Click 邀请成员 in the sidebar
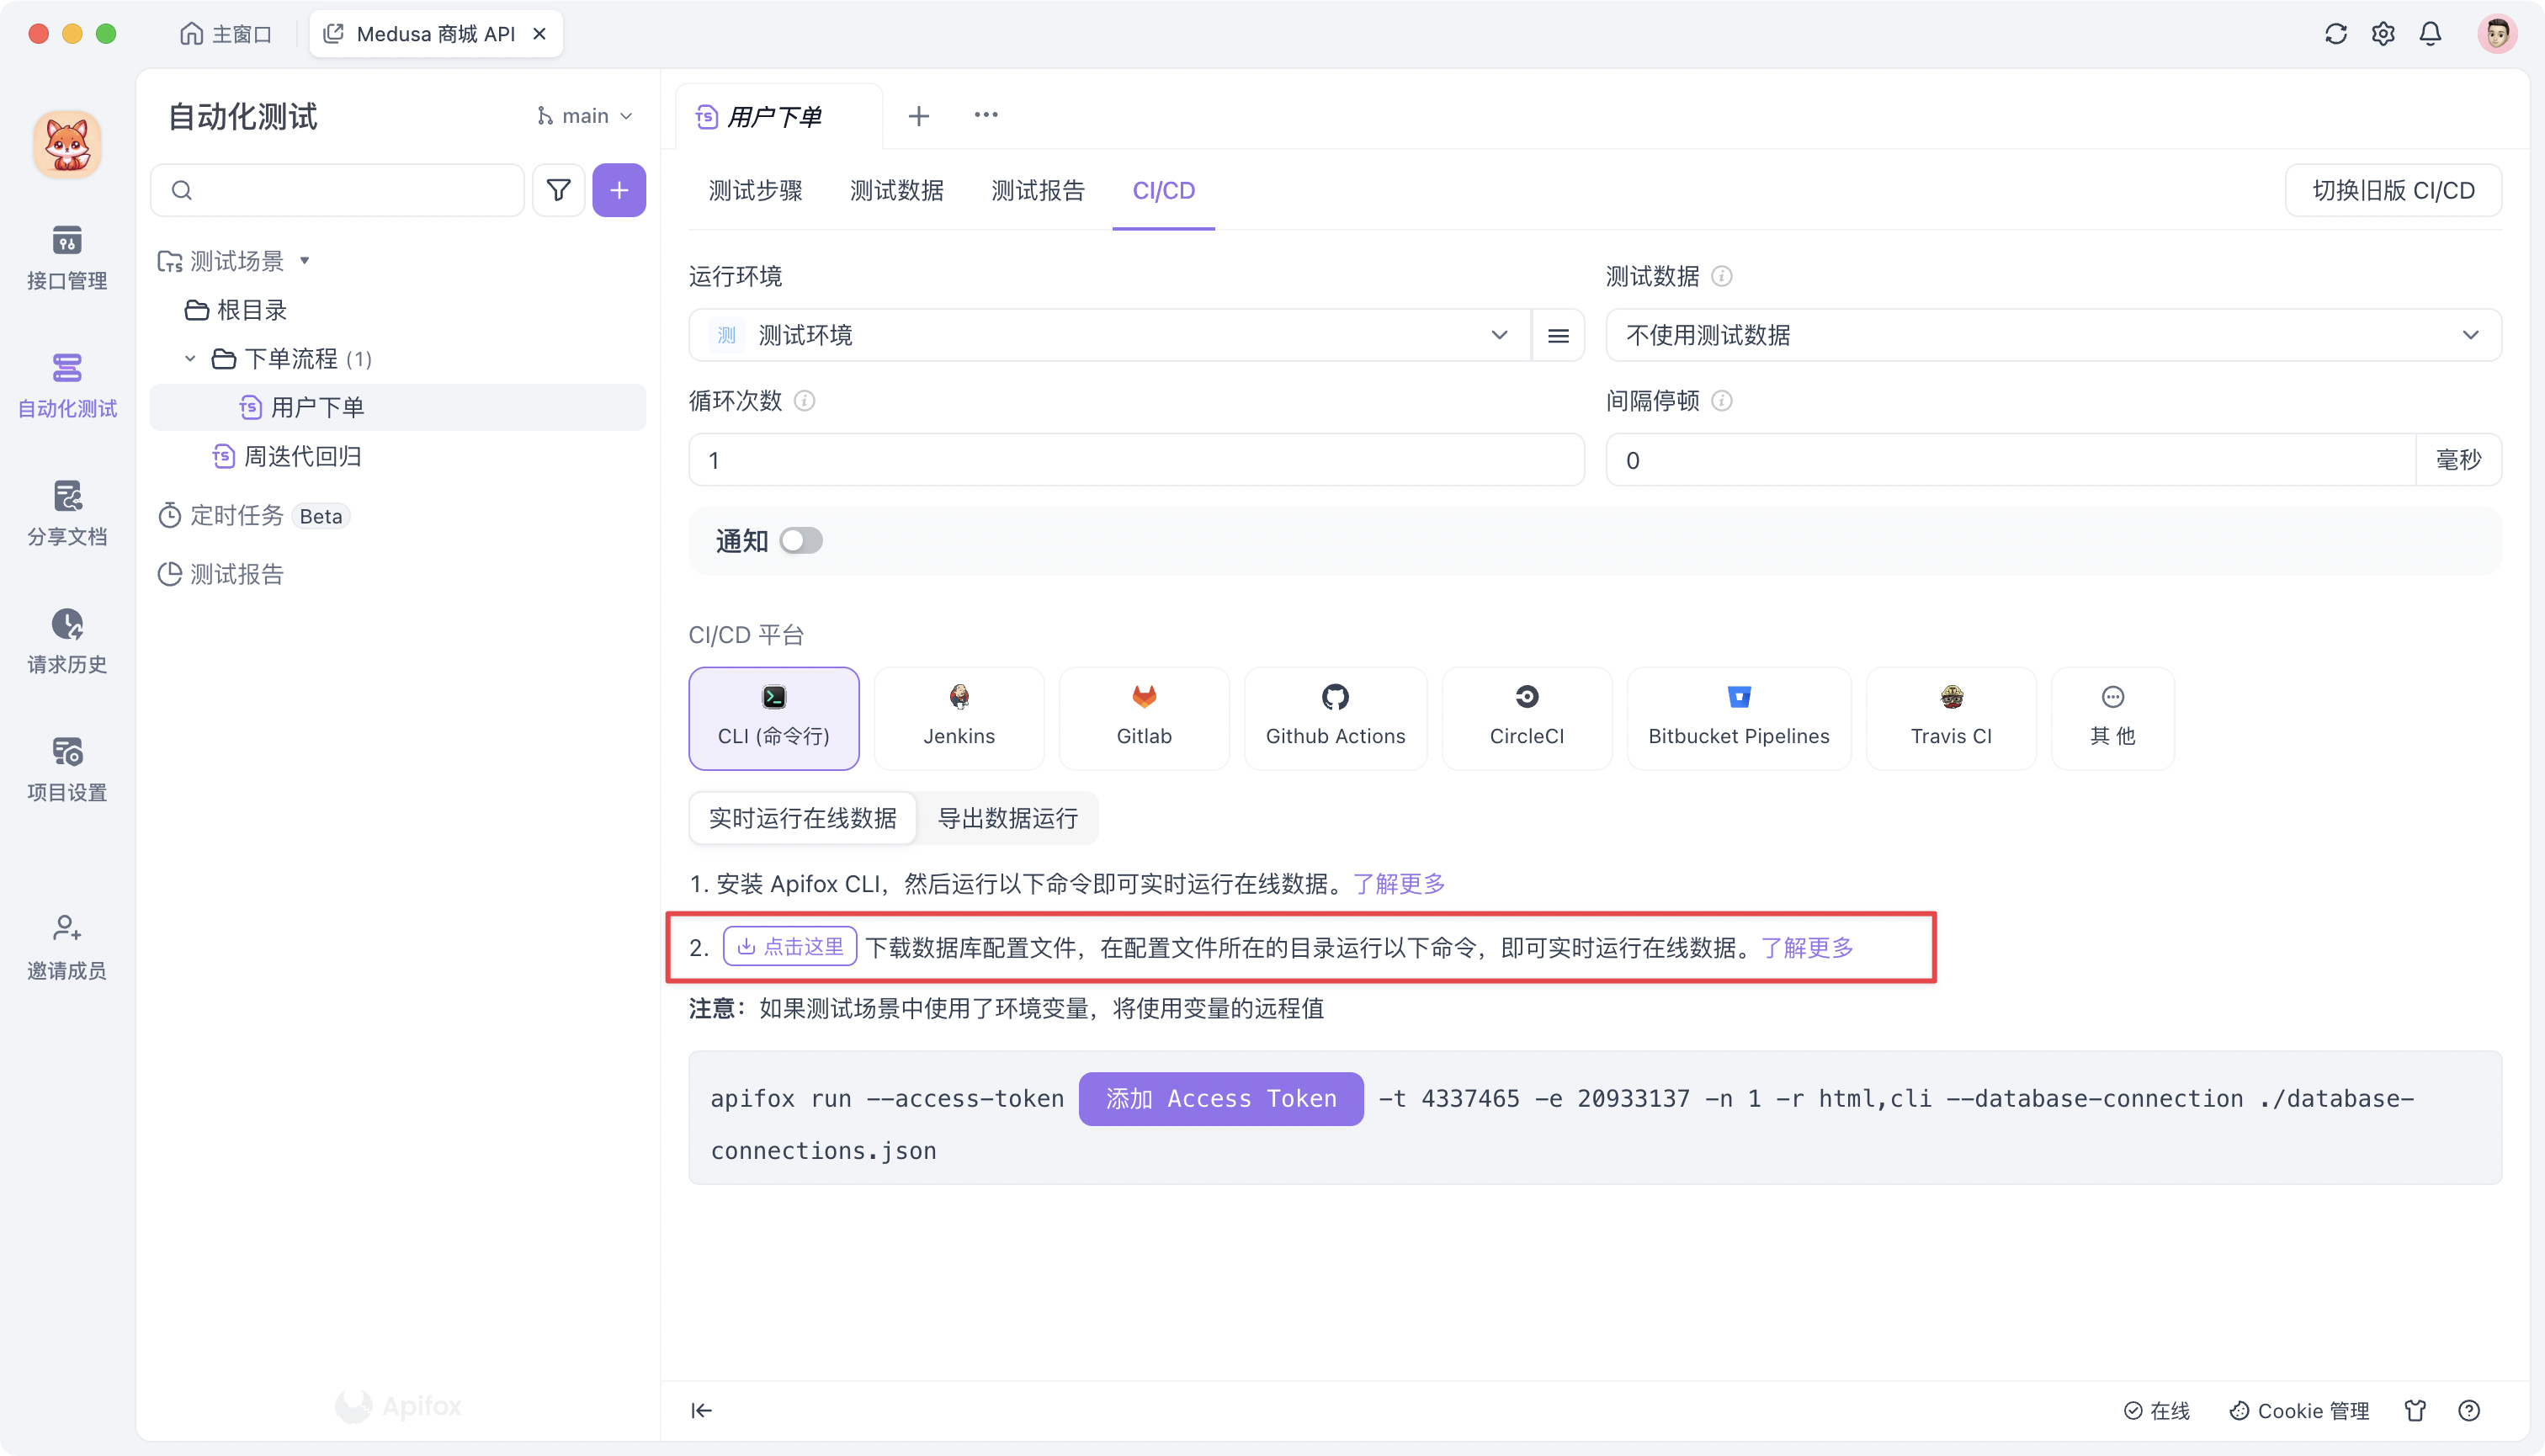Viewport: 2545px width, 1456px height. [66, 945]
